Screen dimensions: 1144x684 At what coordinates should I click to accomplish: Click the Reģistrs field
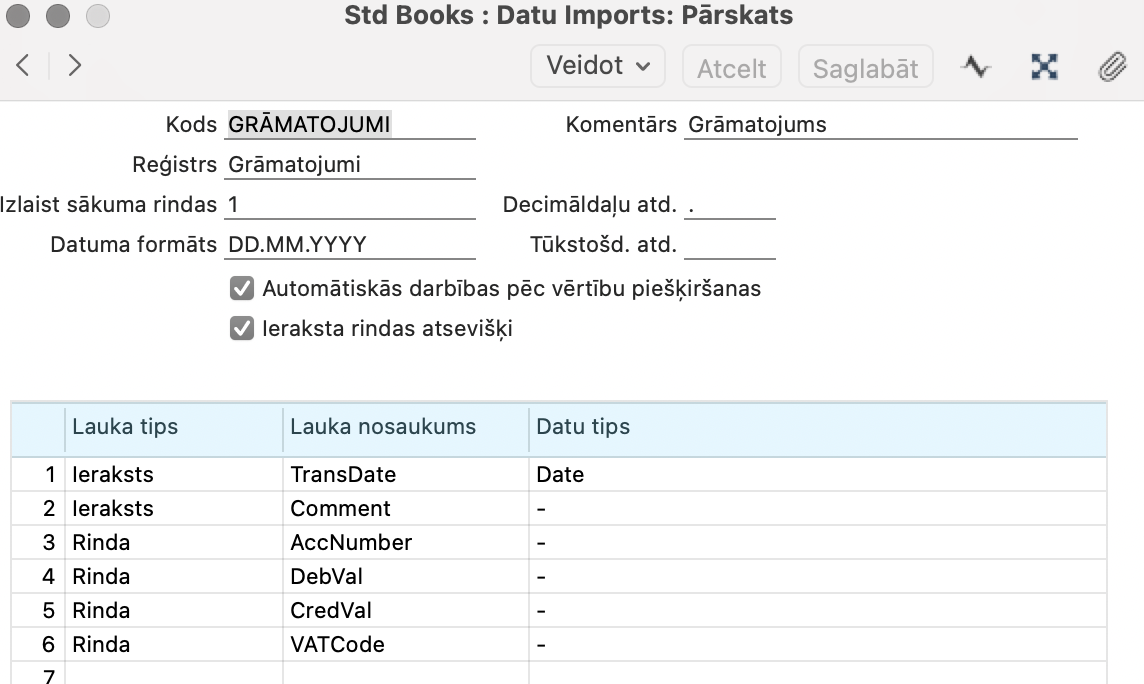(x=350, y=164)
